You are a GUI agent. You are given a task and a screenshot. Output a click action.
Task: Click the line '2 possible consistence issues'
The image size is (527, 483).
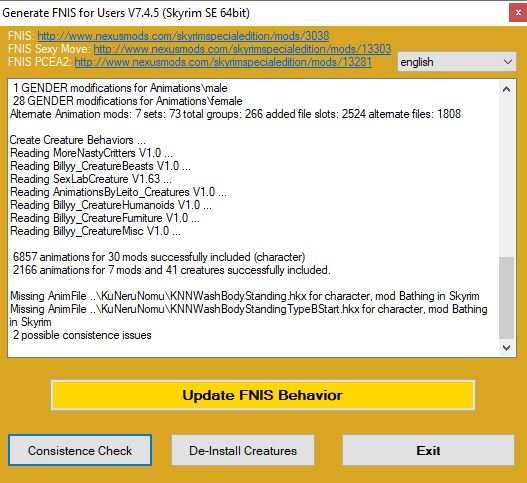(82, 335)
